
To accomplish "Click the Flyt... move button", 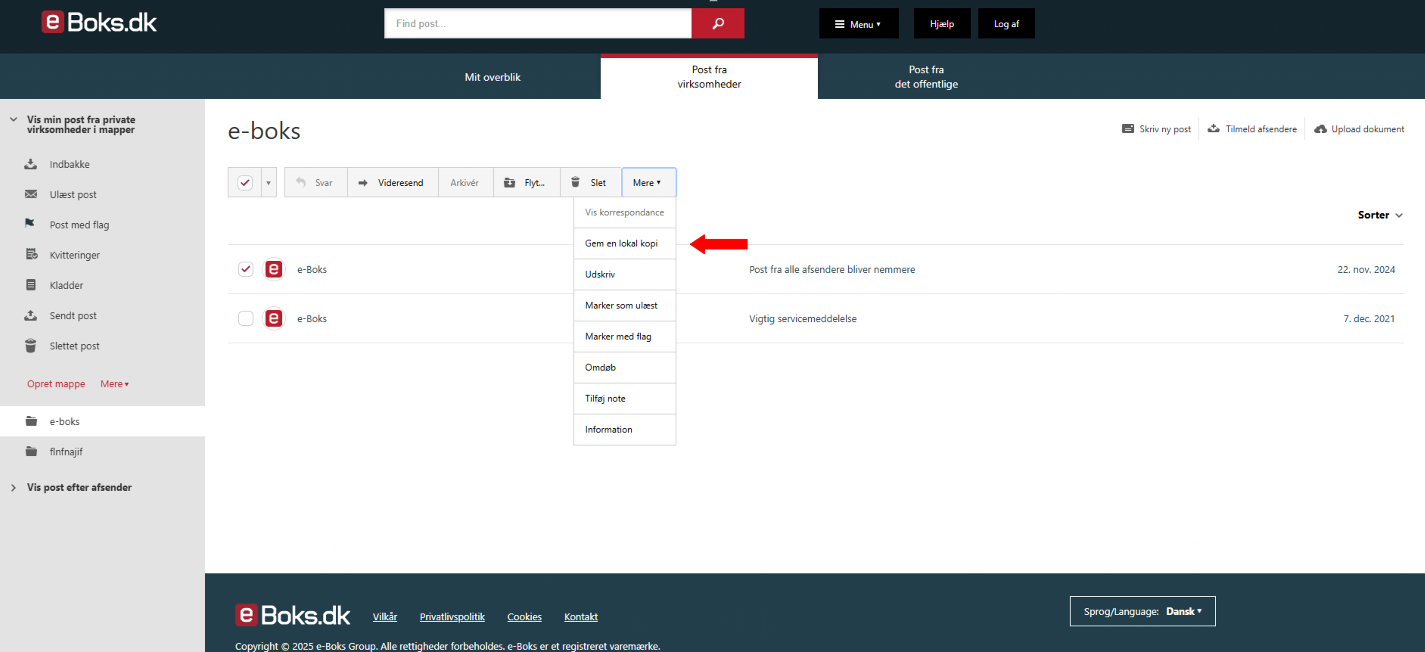I will [x=527, y=182].
